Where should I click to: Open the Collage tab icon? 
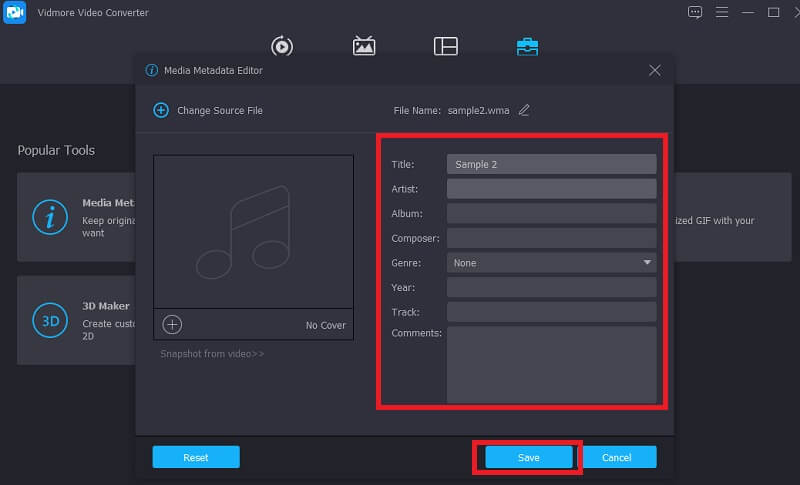(x=445, y=46)
